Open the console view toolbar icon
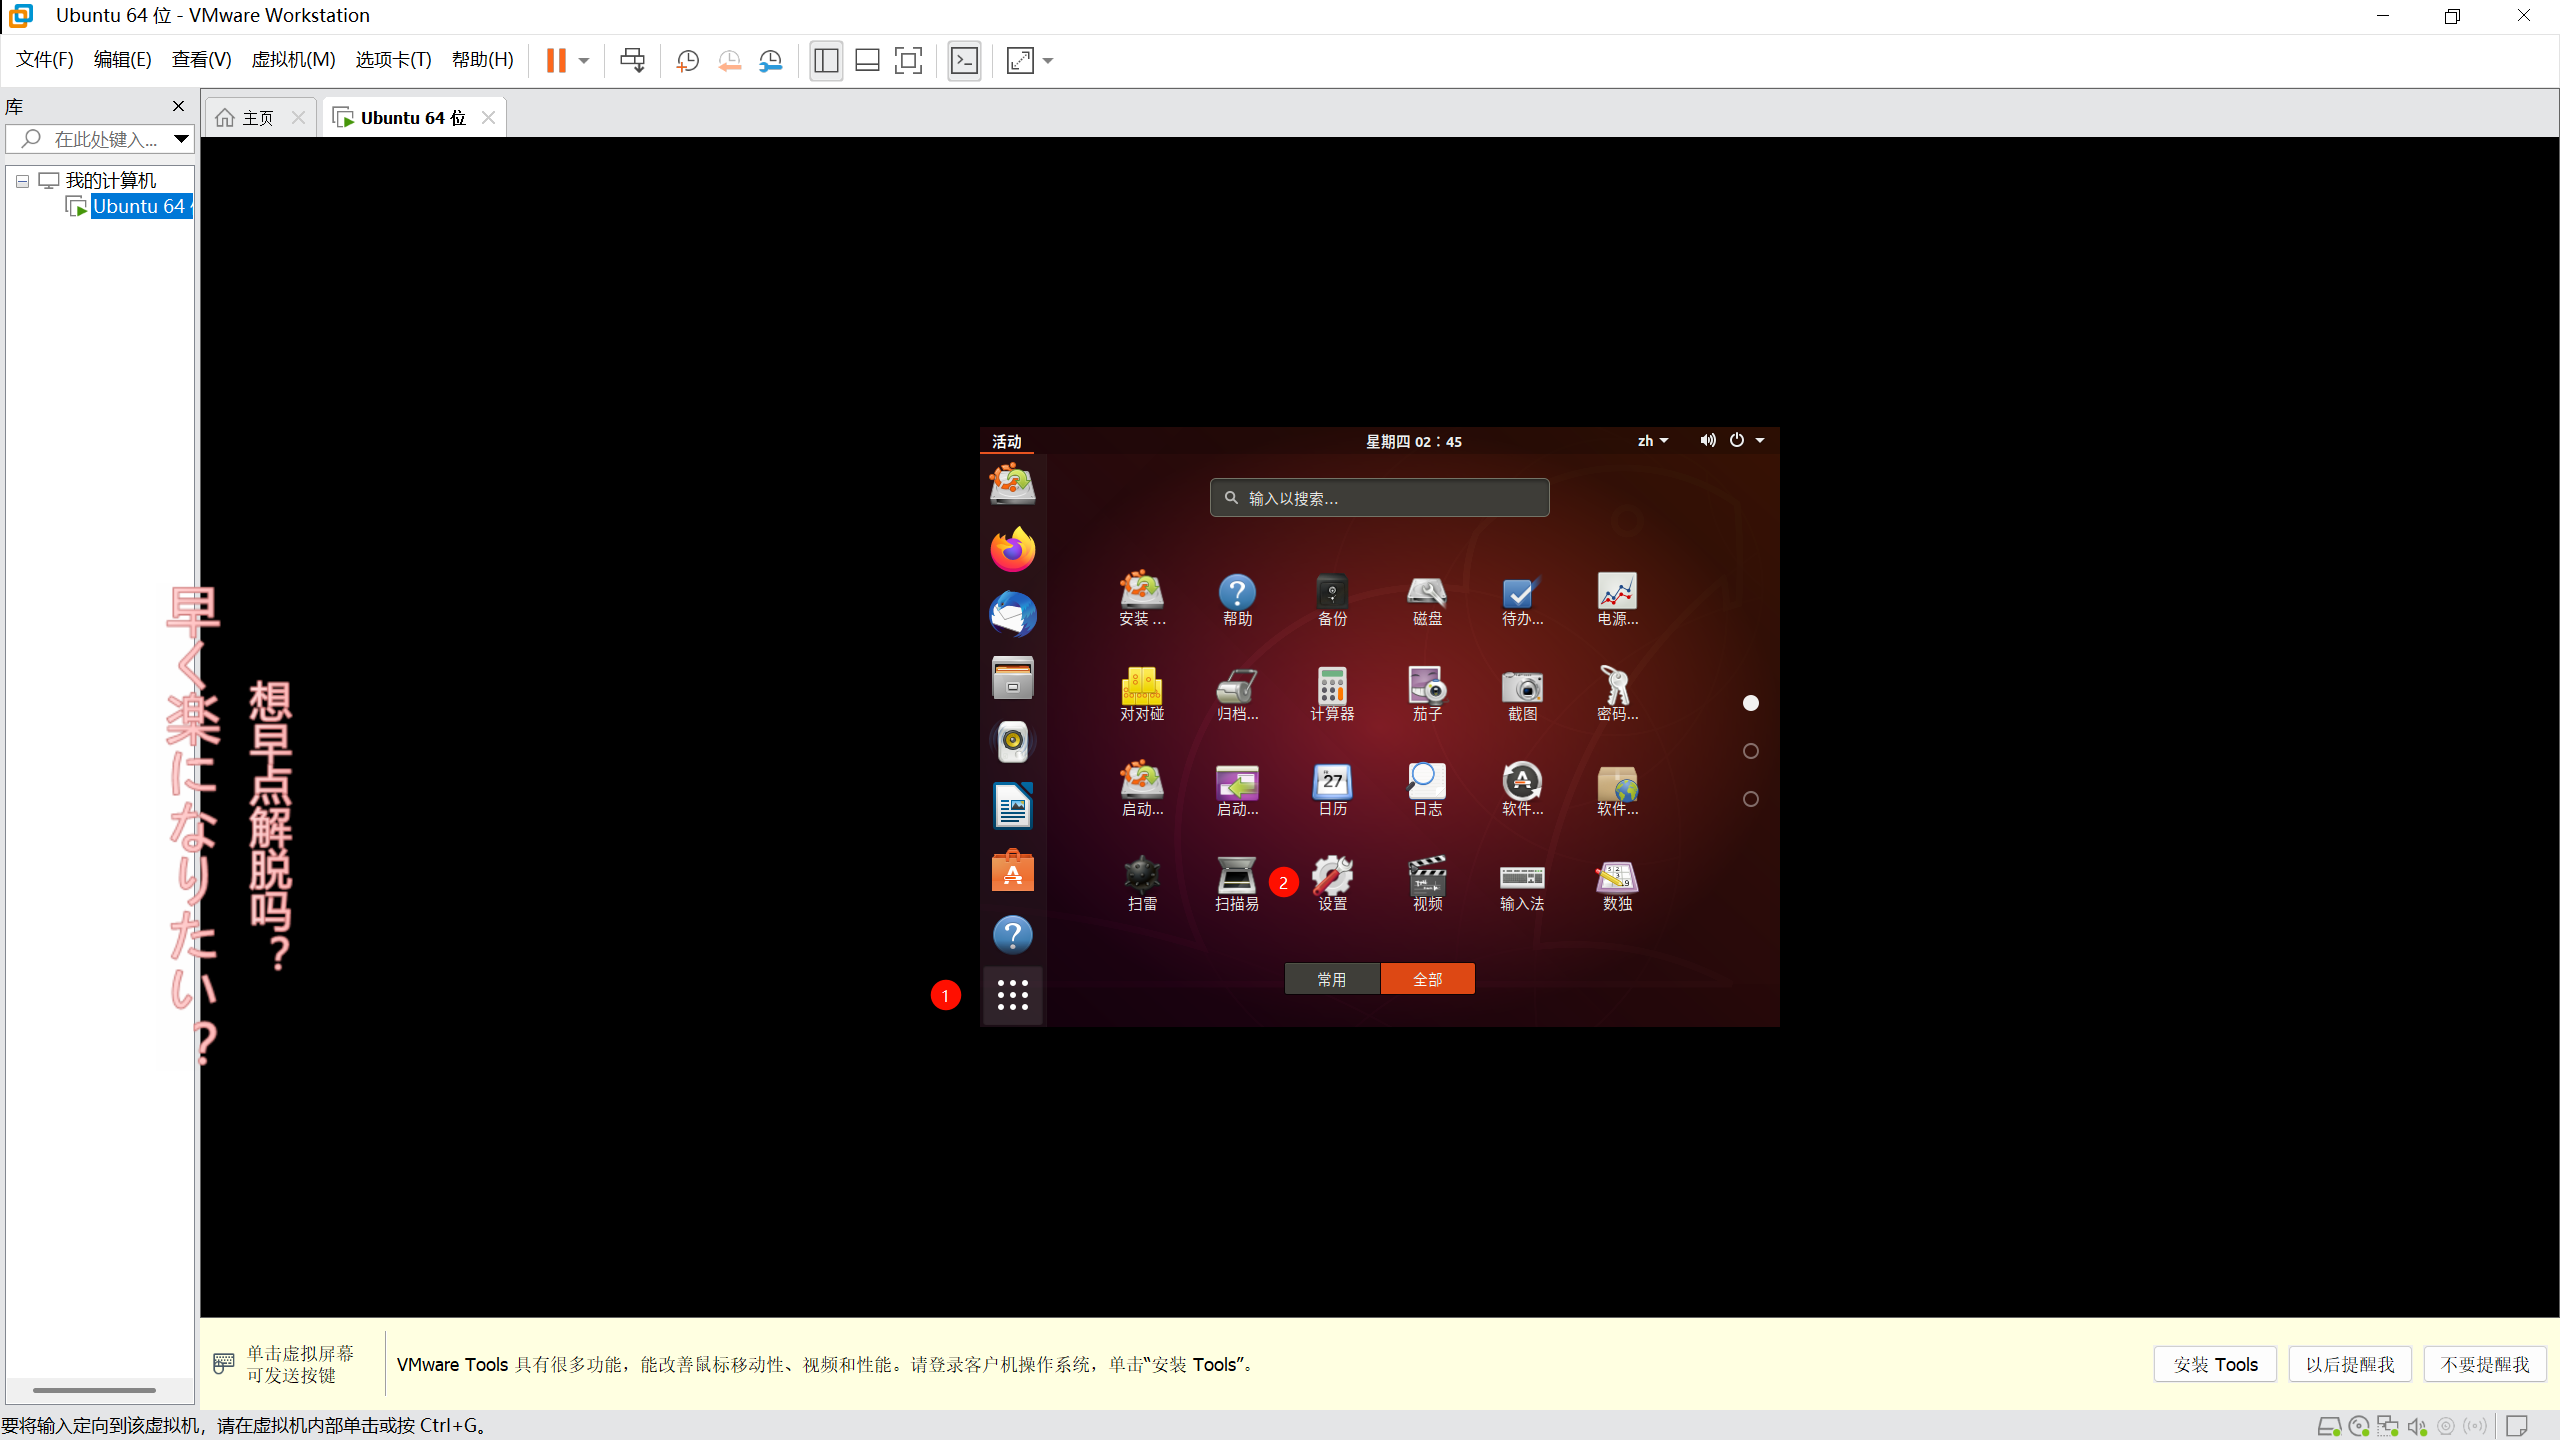 point(964,61)
